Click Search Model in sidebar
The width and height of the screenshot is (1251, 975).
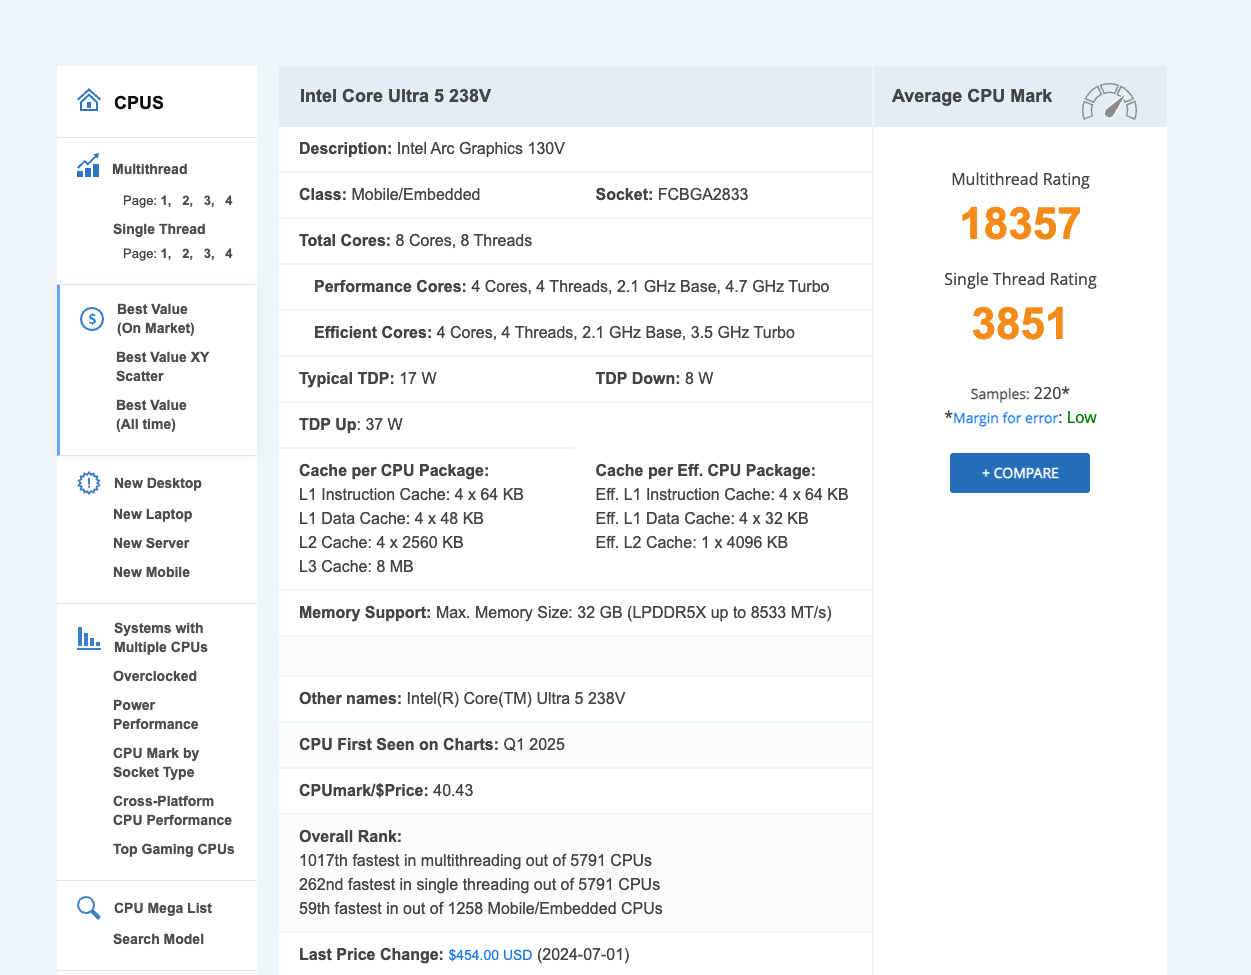pos(158,939)
